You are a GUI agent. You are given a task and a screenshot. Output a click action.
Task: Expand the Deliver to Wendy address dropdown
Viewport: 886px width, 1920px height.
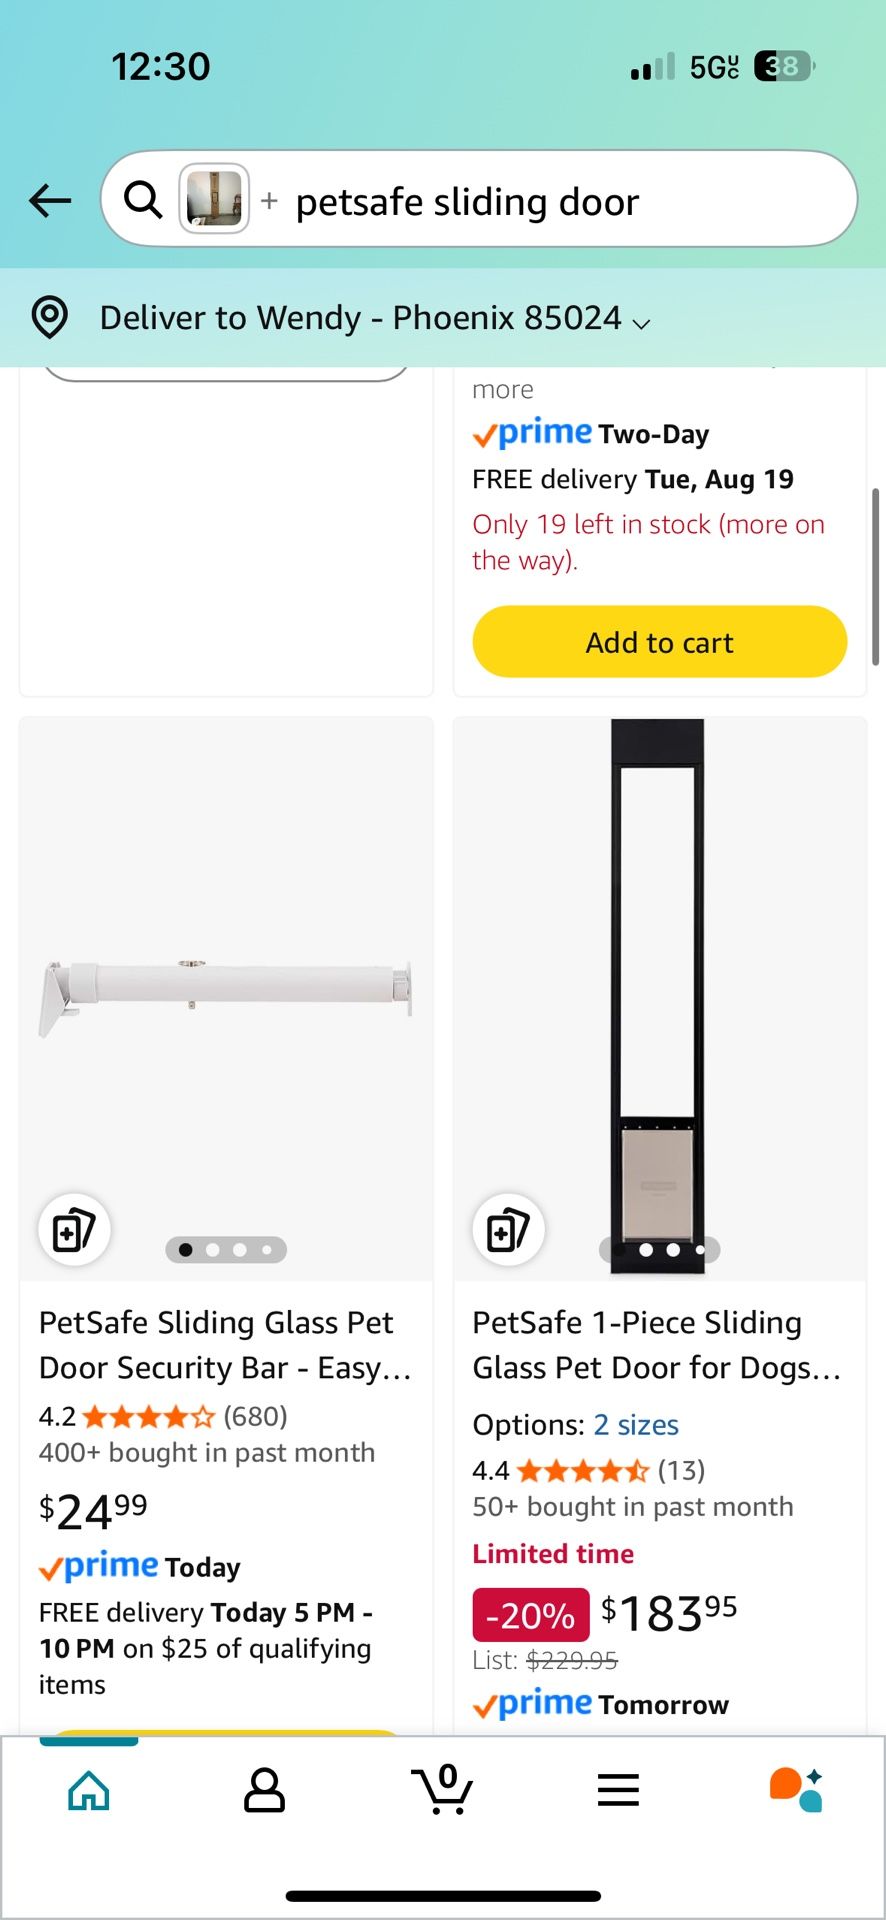pyautogui.click(x=375, y=318)
